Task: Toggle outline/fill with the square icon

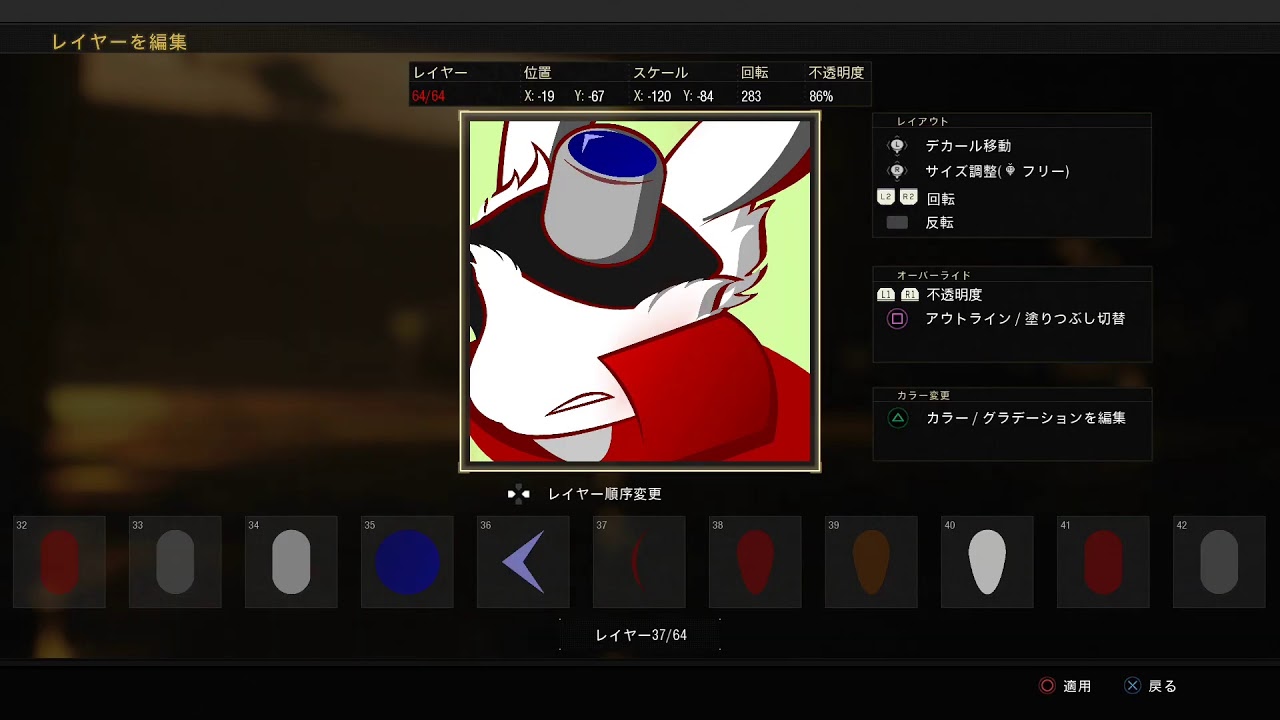Action: coord(897,319)
